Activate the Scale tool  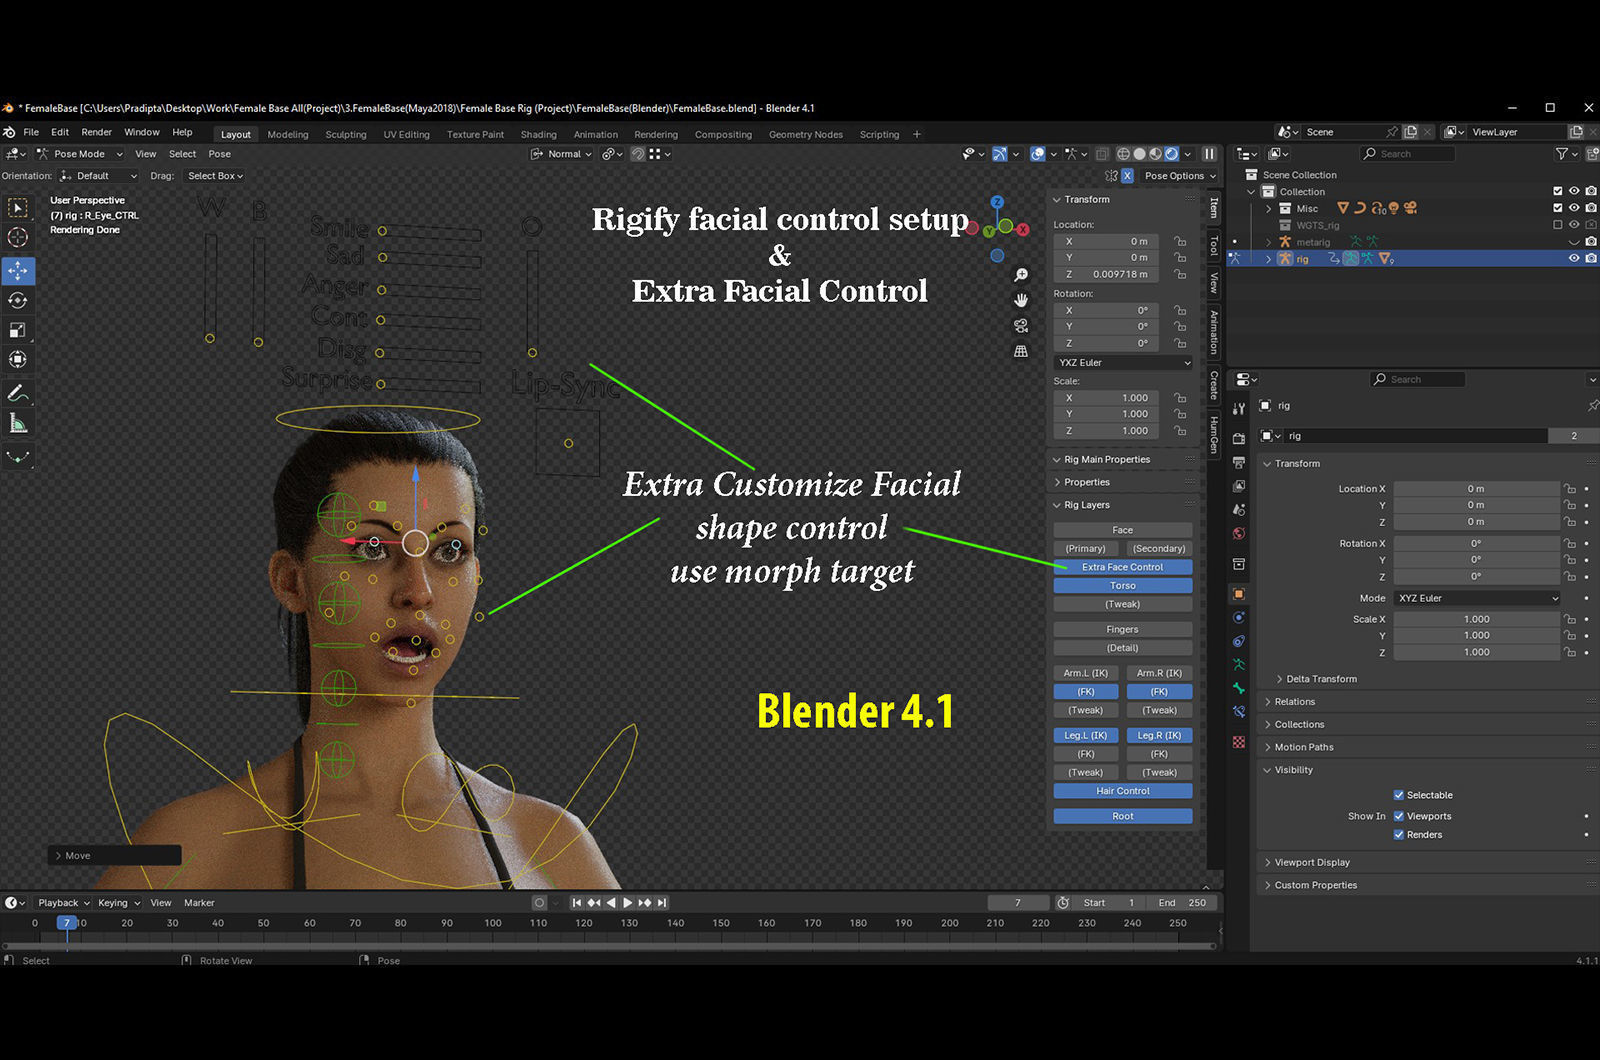click(x=18, y=330)
